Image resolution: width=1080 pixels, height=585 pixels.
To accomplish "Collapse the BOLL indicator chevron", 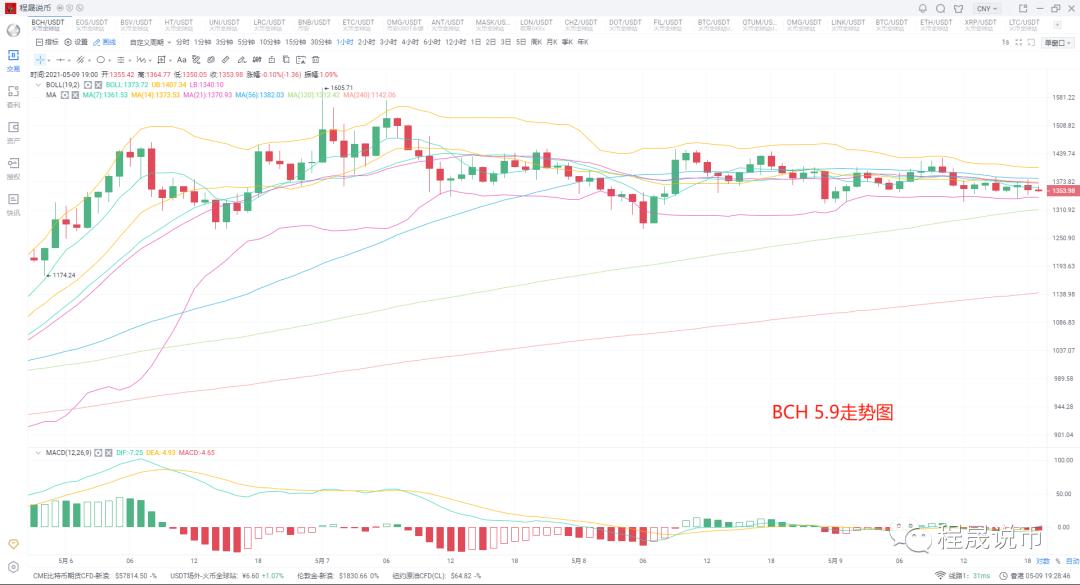I will tap(39, 85).
